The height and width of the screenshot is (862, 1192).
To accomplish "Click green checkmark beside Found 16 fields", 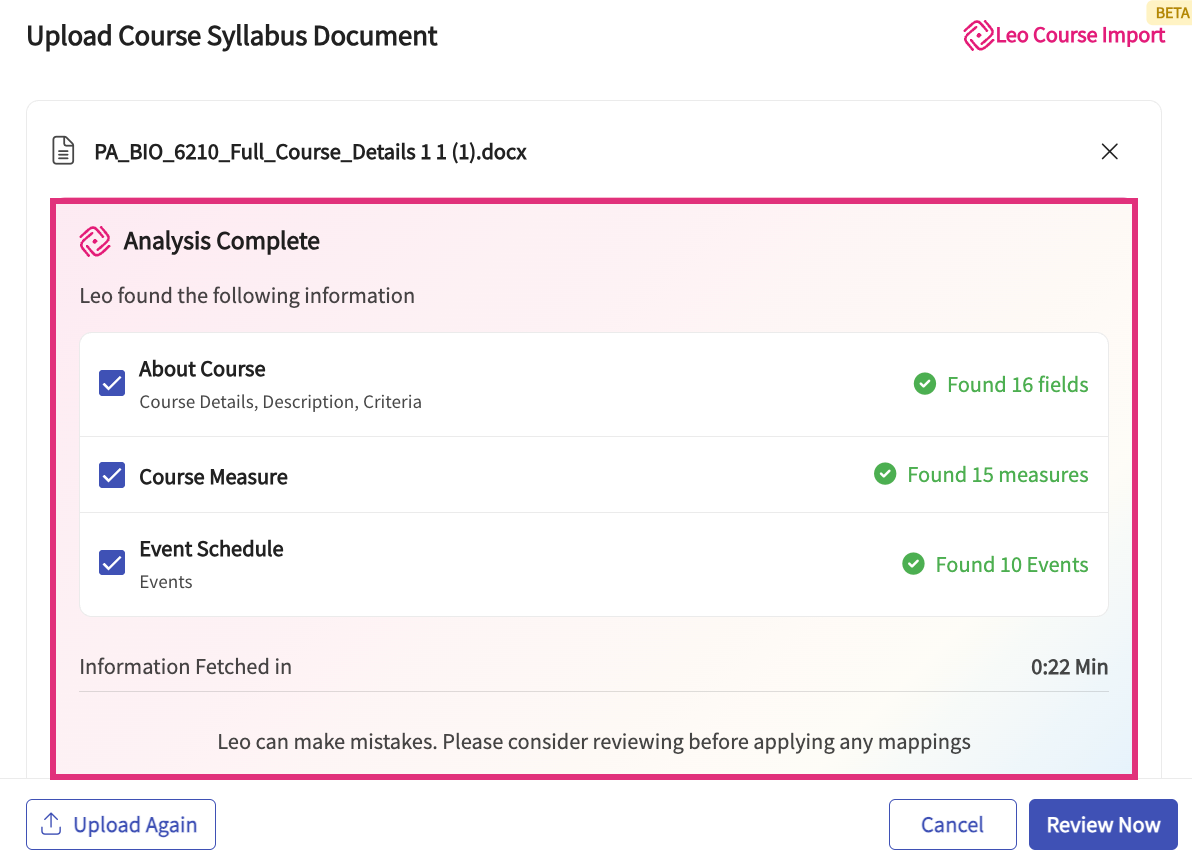I will [x=924, y=384].
